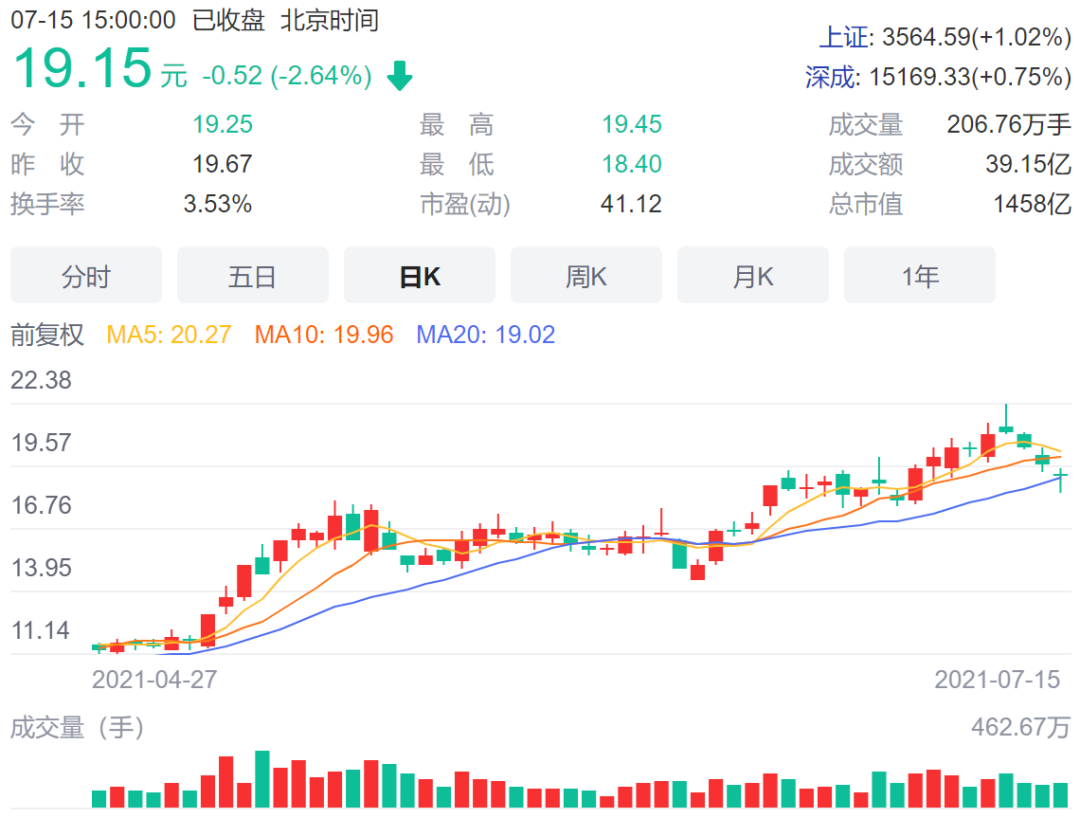Viewport: 1080px width, 818px height.
Task: Click the MA5: 20.27 indicator label
Action: click(169, 335)
